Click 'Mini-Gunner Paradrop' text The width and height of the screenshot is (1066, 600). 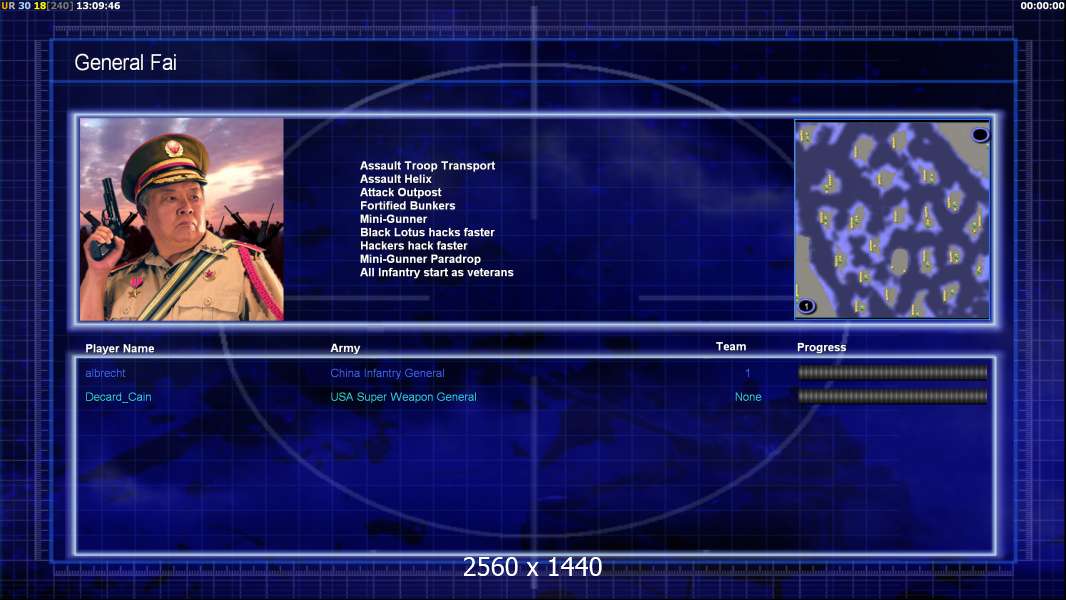(x=420, y=259)
